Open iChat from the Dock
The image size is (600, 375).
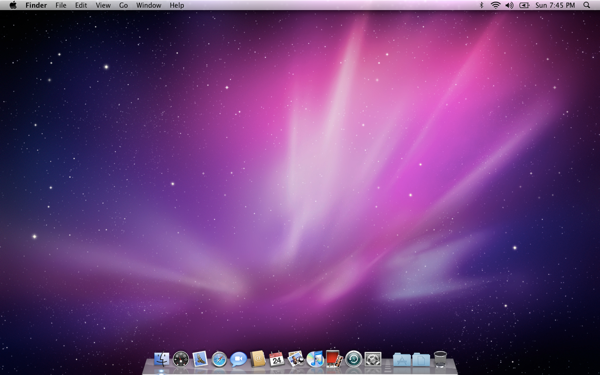click(x=238, y=359)
